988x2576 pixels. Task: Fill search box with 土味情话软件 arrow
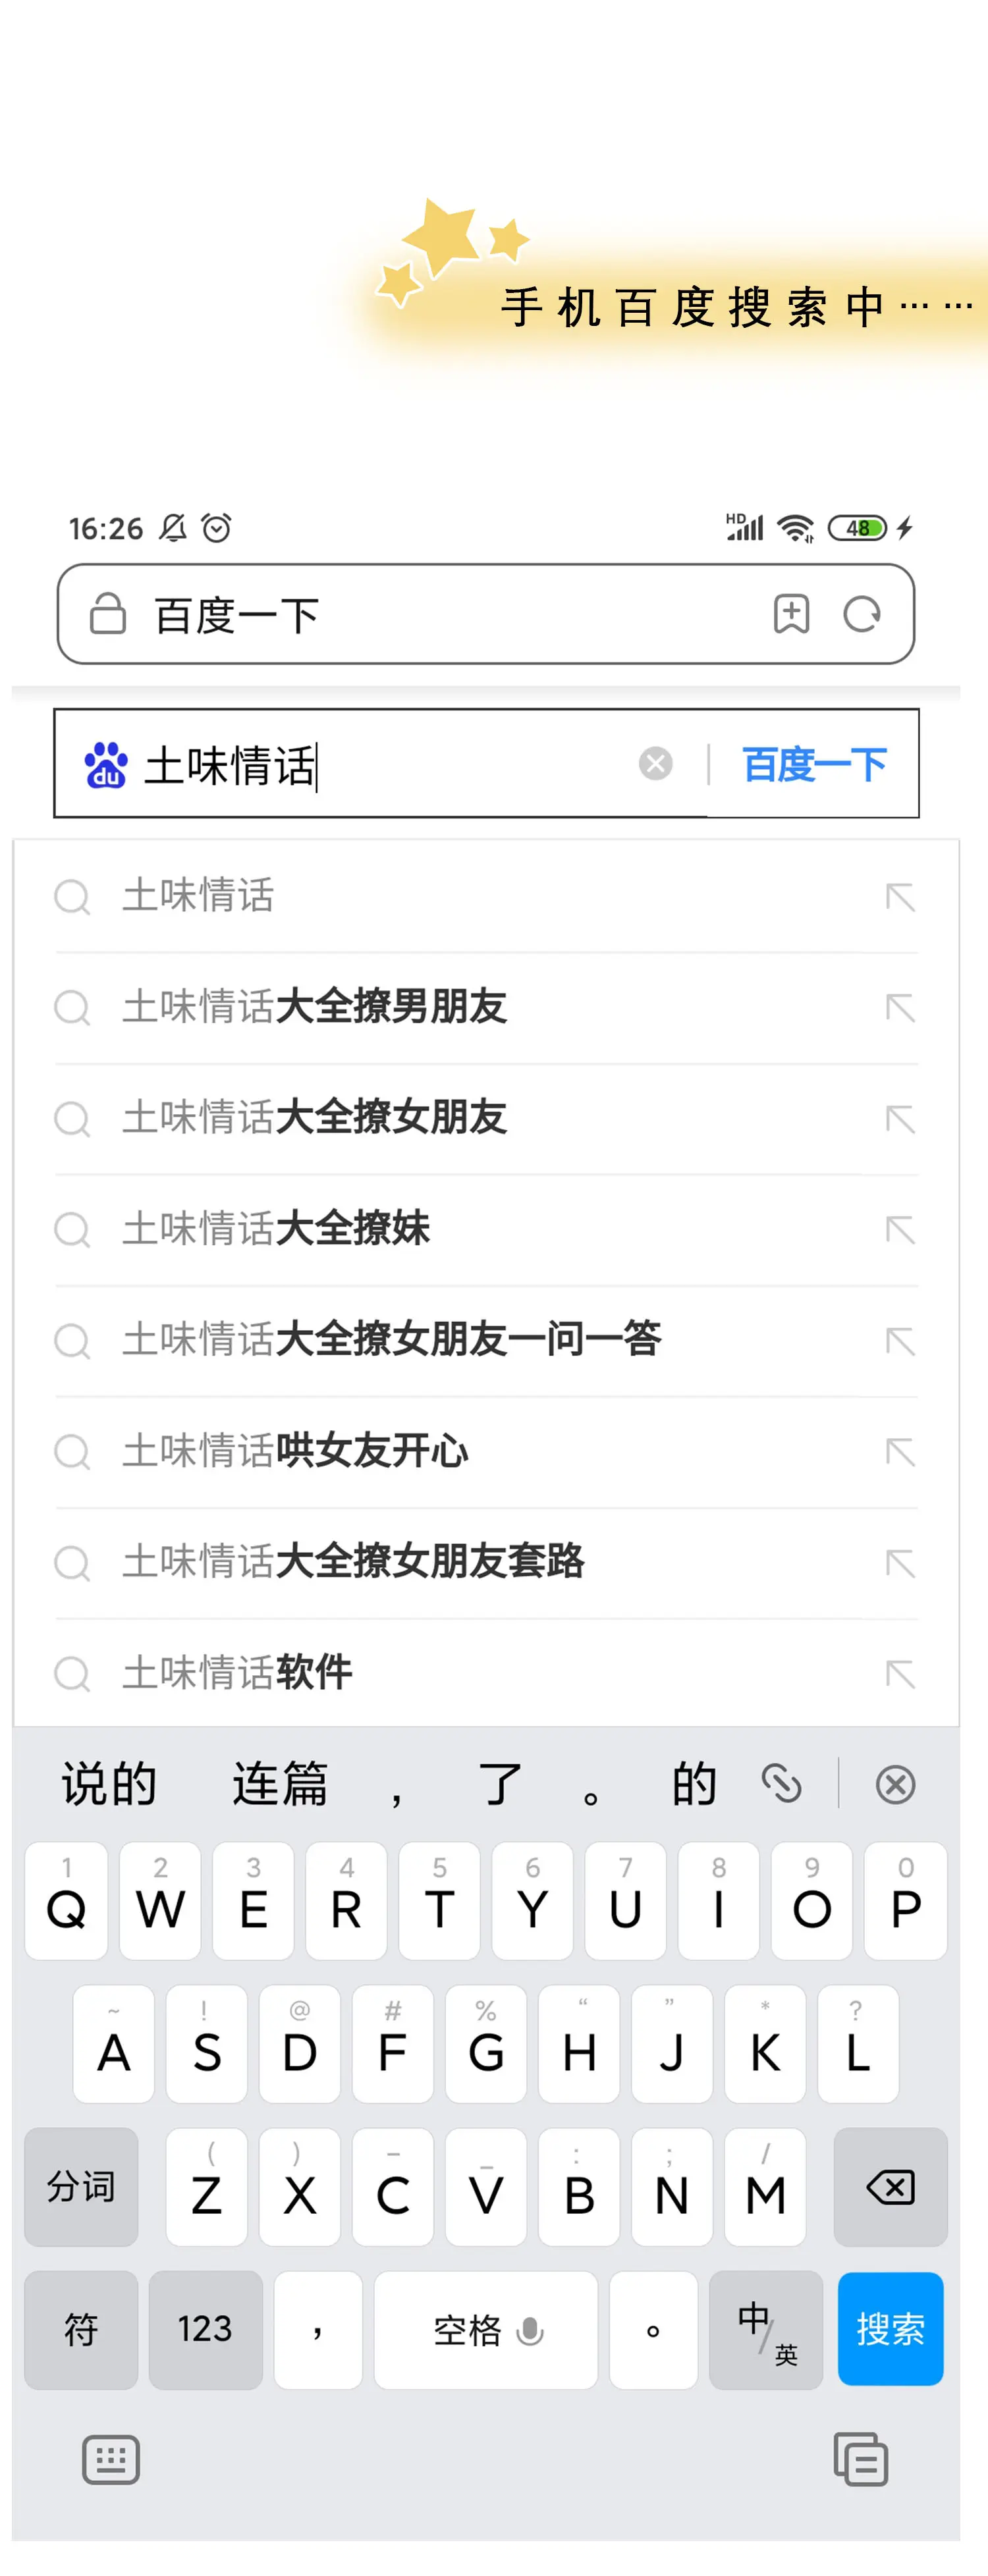tap(900, 1673)
